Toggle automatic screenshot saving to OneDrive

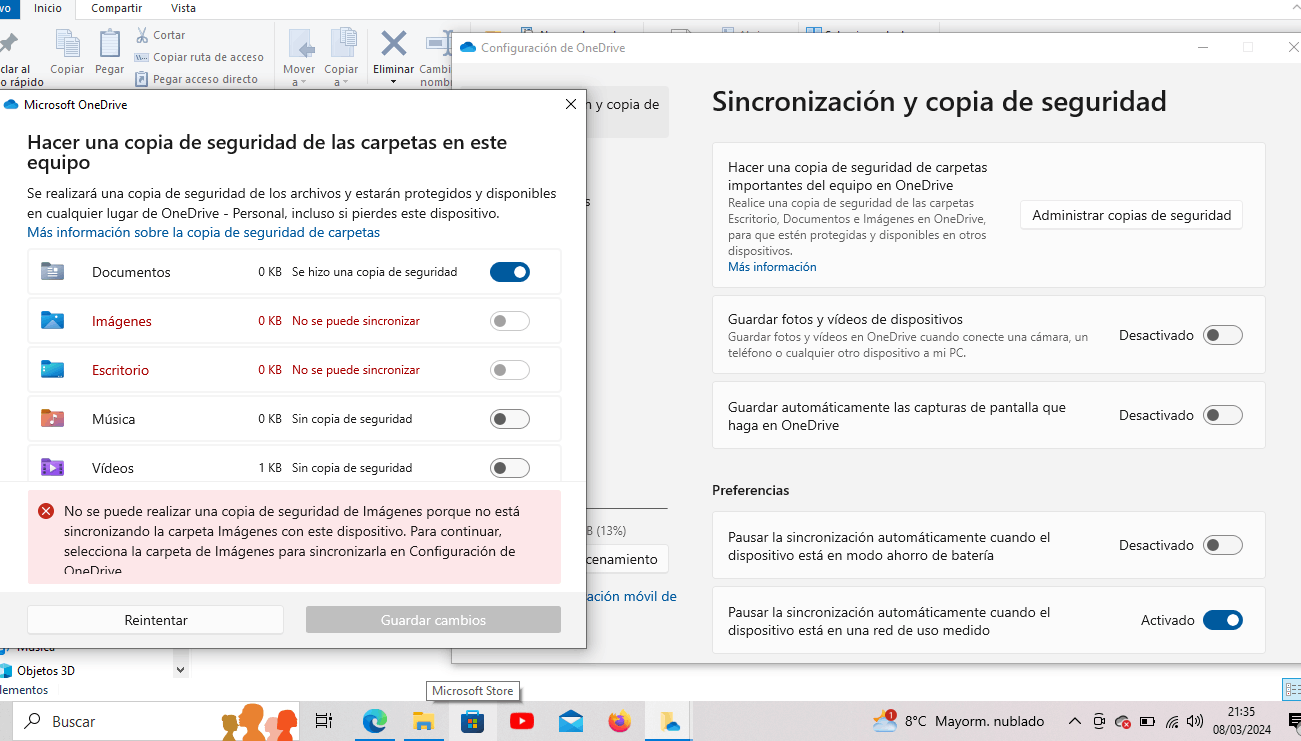tap(1223, 415)
